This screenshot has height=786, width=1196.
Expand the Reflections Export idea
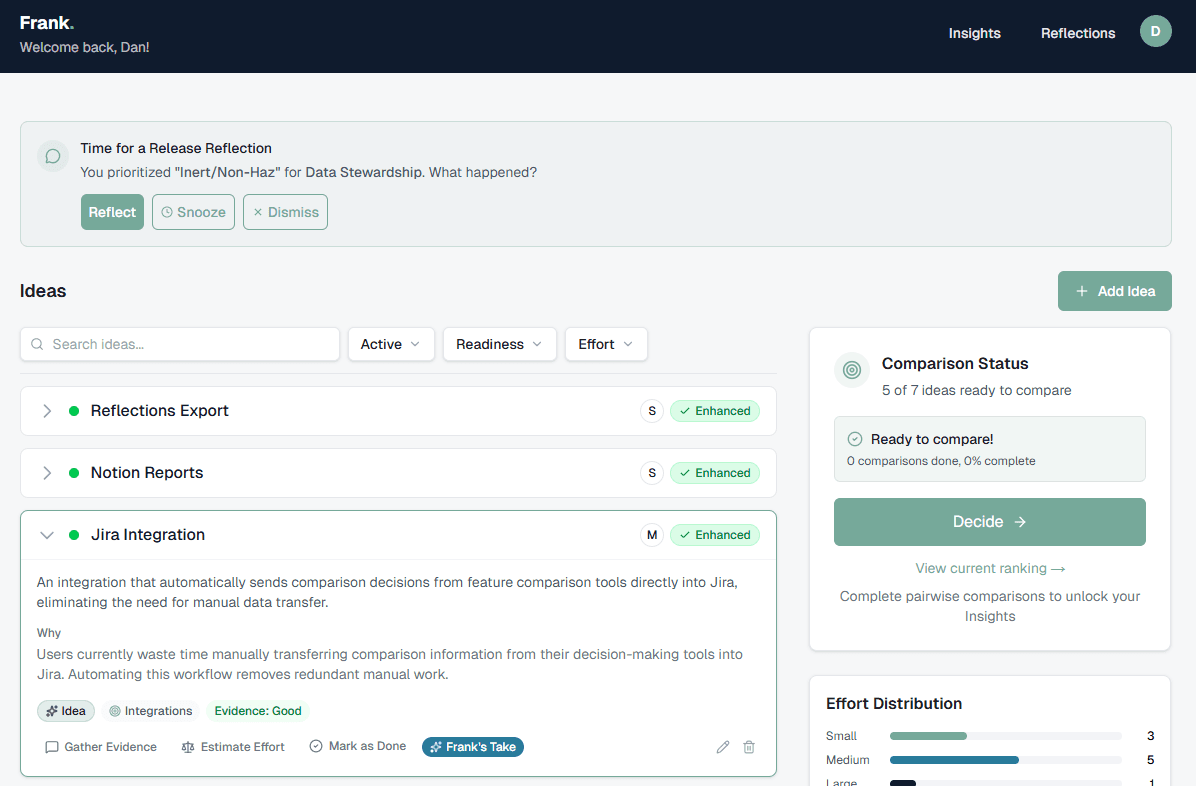(47, 411)
